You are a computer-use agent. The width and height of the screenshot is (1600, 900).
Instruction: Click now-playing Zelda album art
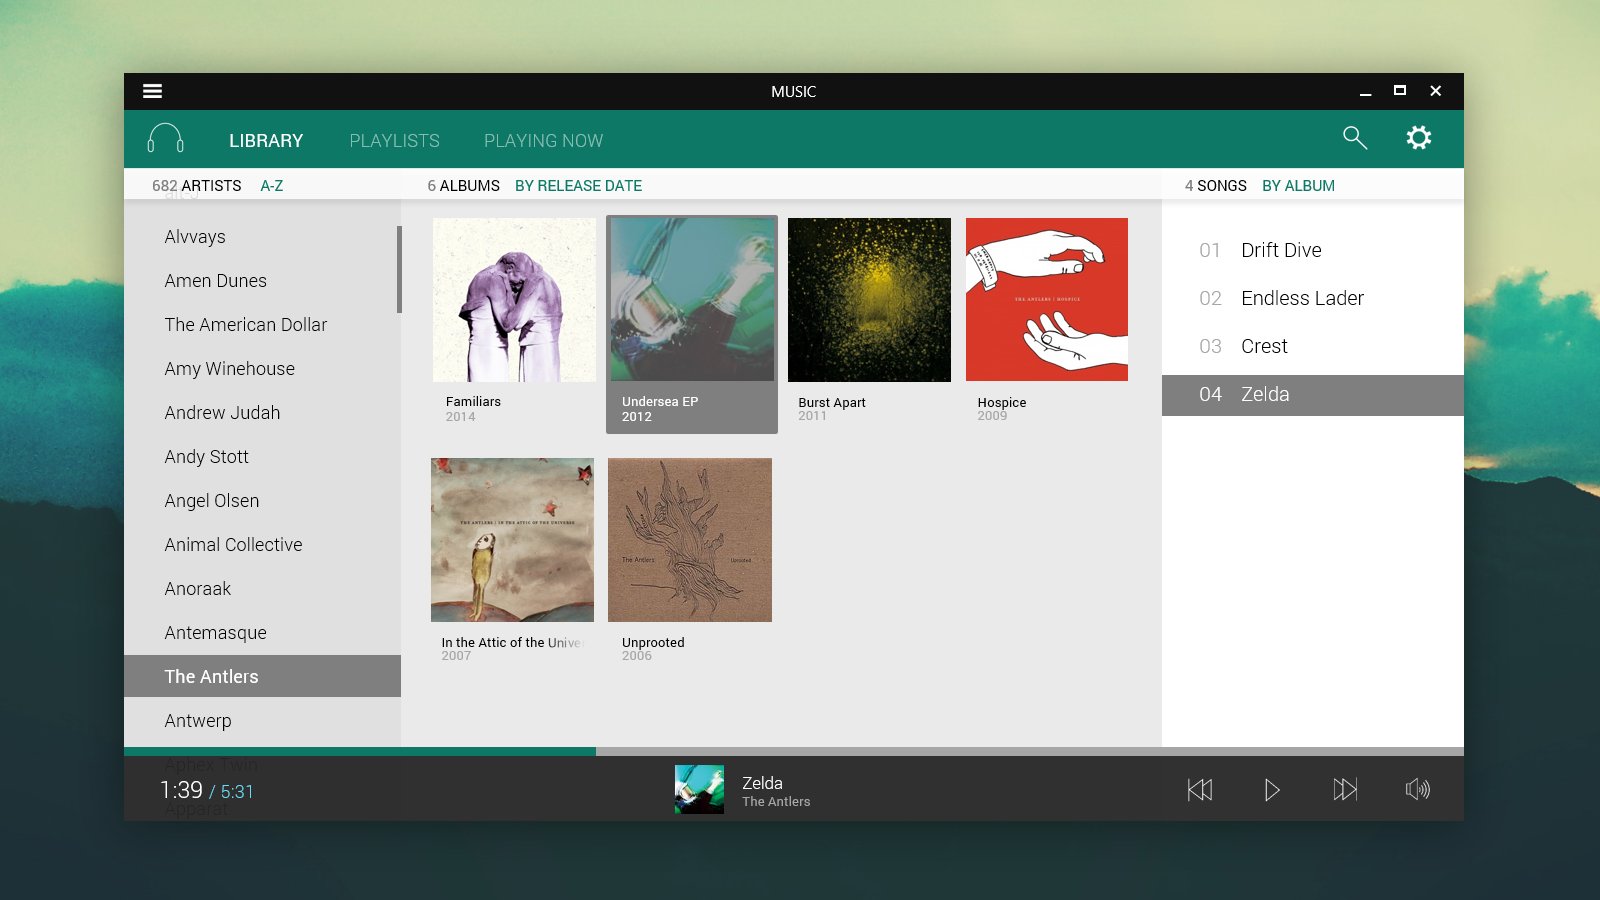click(699, 789)
